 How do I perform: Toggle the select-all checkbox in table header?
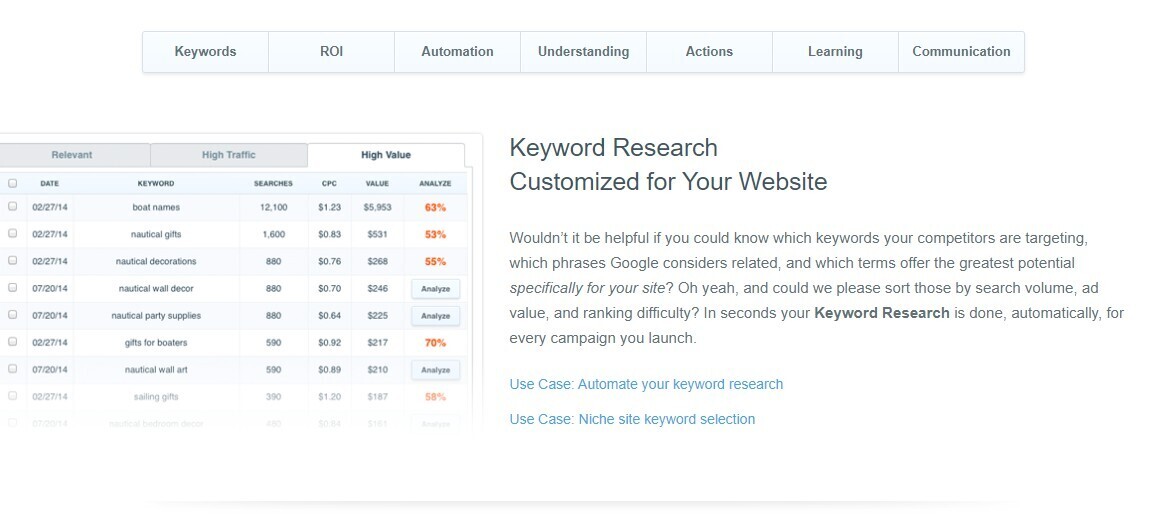pyautogui.click(x=13, y=183)
